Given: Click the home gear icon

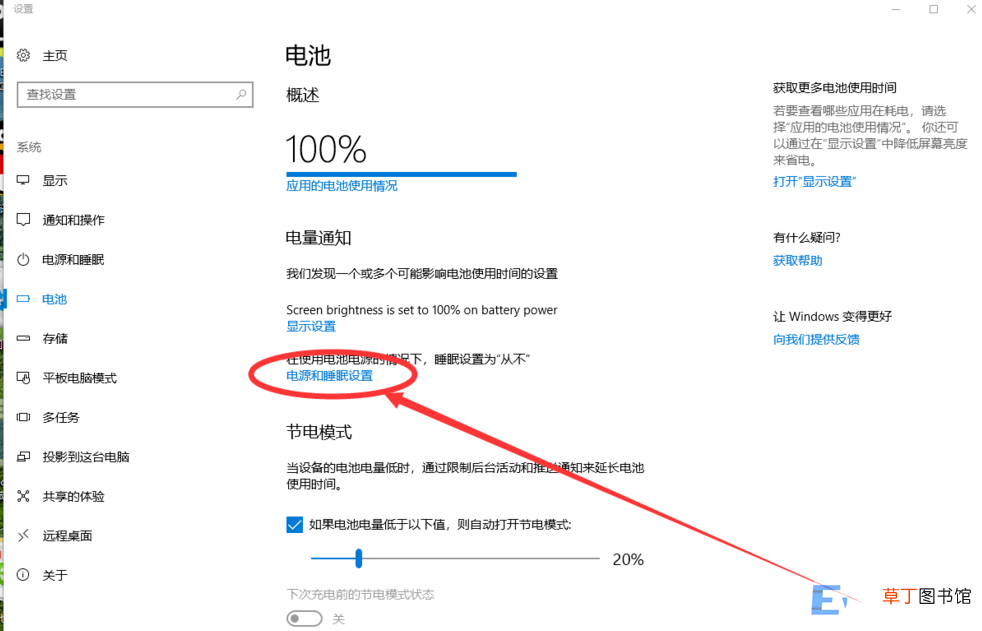Looking at the screenshot, I should [23, 55].
